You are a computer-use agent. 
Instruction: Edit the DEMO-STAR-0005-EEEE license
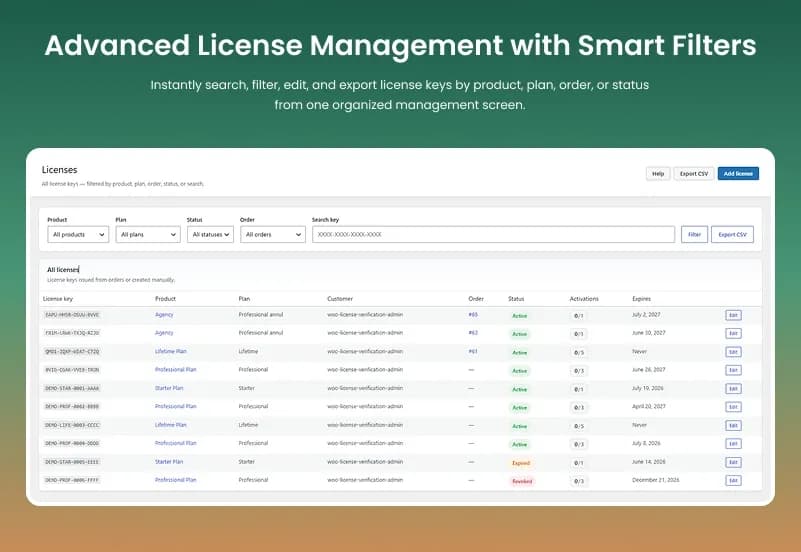tap(733, 462)
